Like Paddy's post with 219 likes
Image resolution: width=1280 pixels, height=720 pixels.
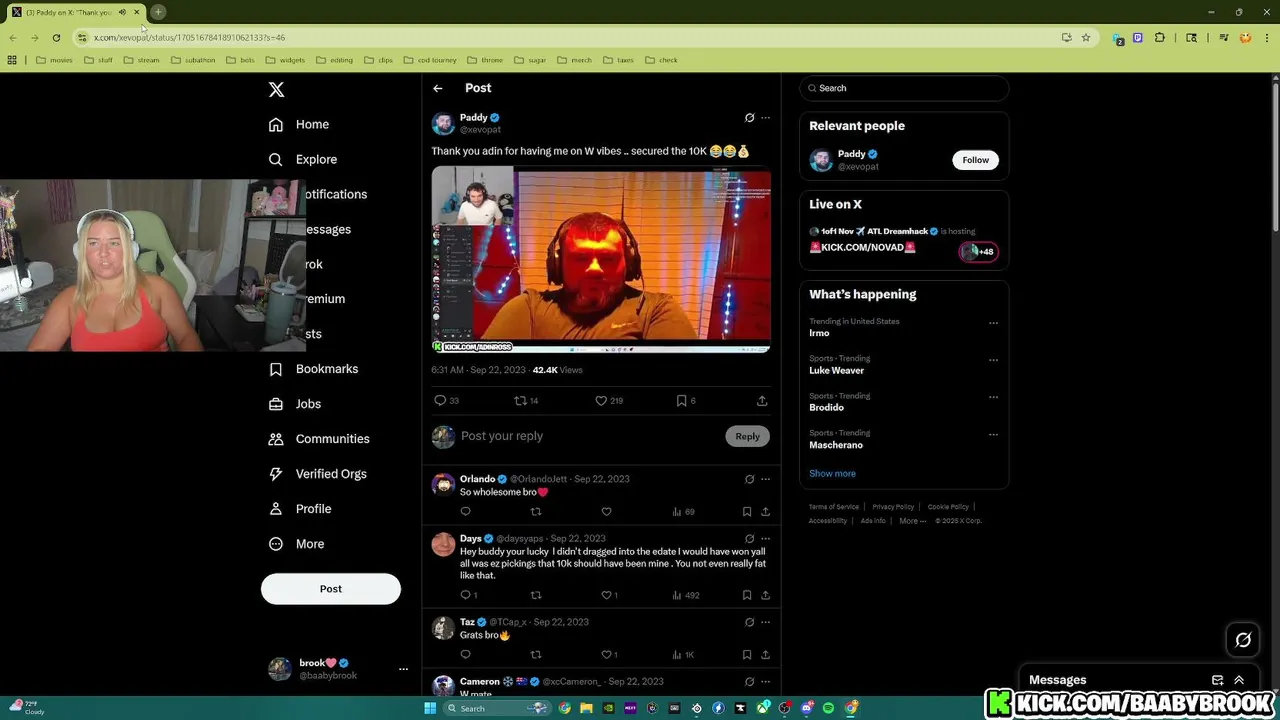609,401
